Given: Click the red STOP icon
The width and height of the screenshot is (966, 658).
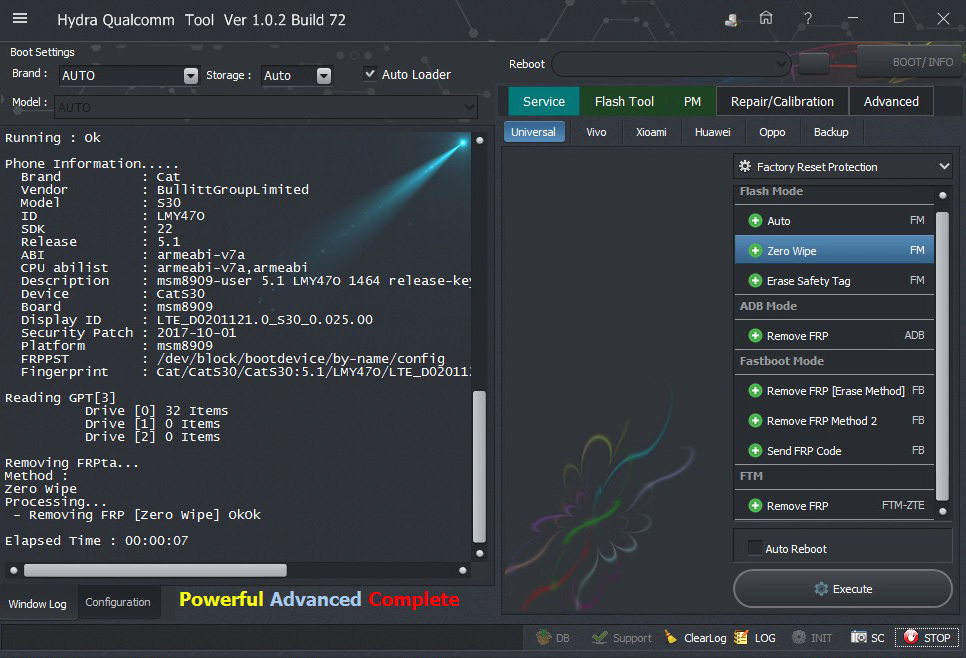Looking at the screenshot, I should (911, 637).
